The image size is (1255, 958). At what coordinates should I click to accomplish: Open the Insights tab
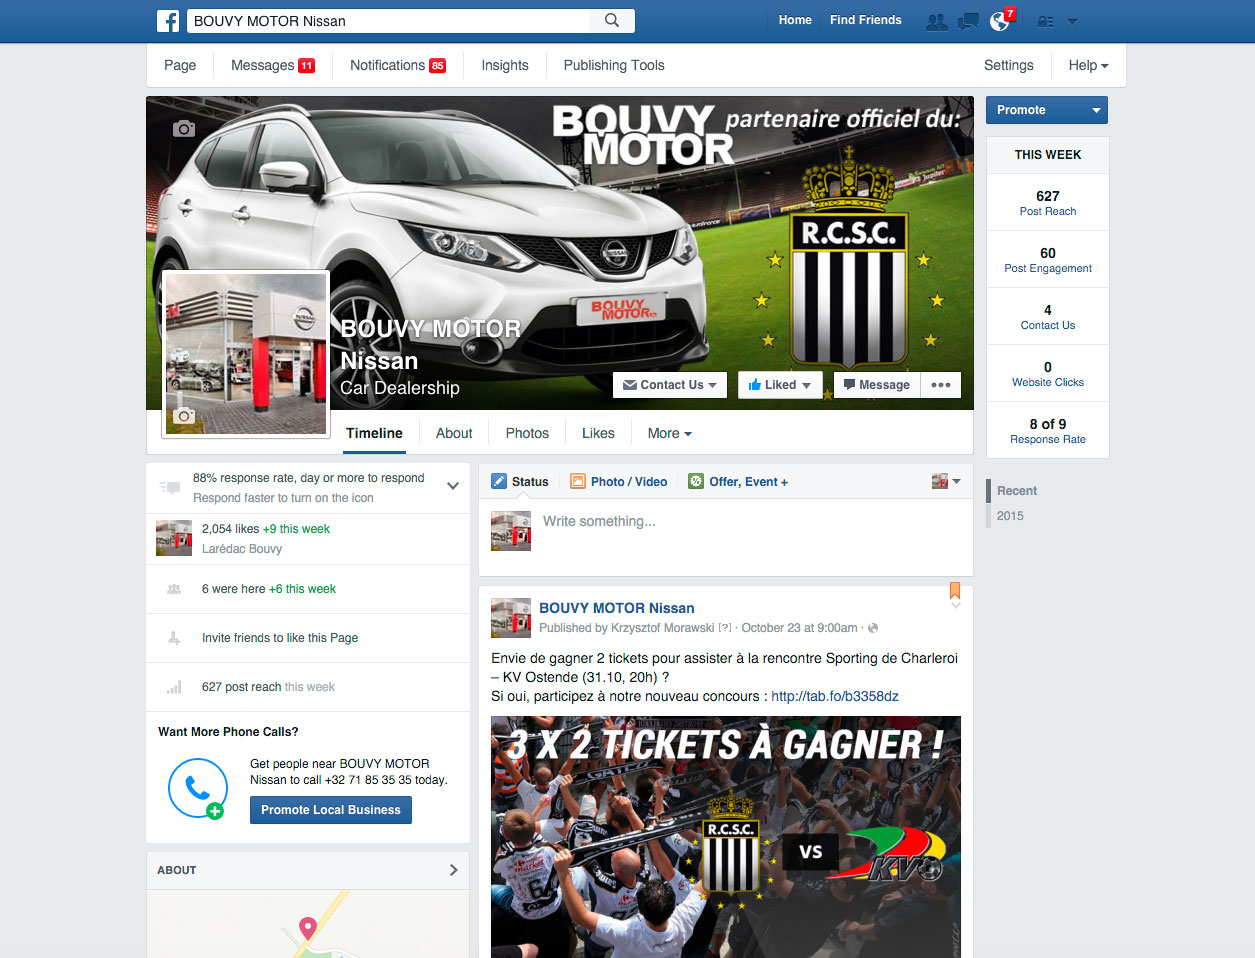click(x=505, y=65)
